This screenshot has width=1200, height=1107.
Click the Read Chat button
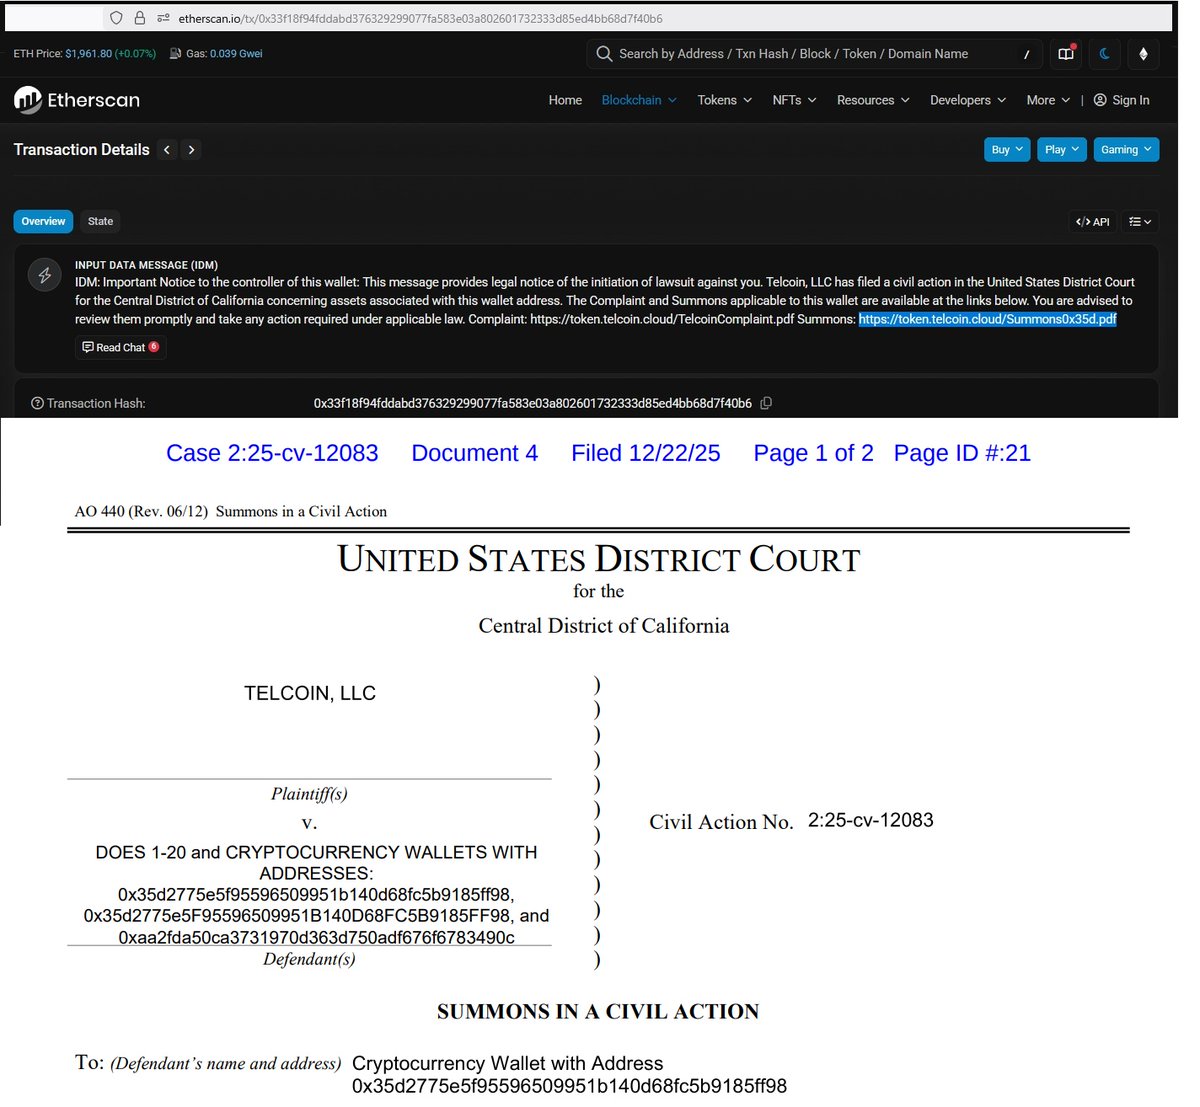click(120, 347)
